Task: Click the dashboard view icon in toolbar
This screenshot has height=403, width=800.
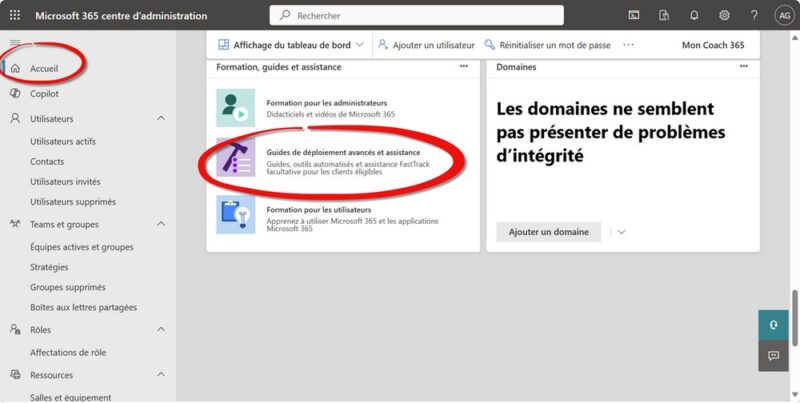Action: [223, 45]
